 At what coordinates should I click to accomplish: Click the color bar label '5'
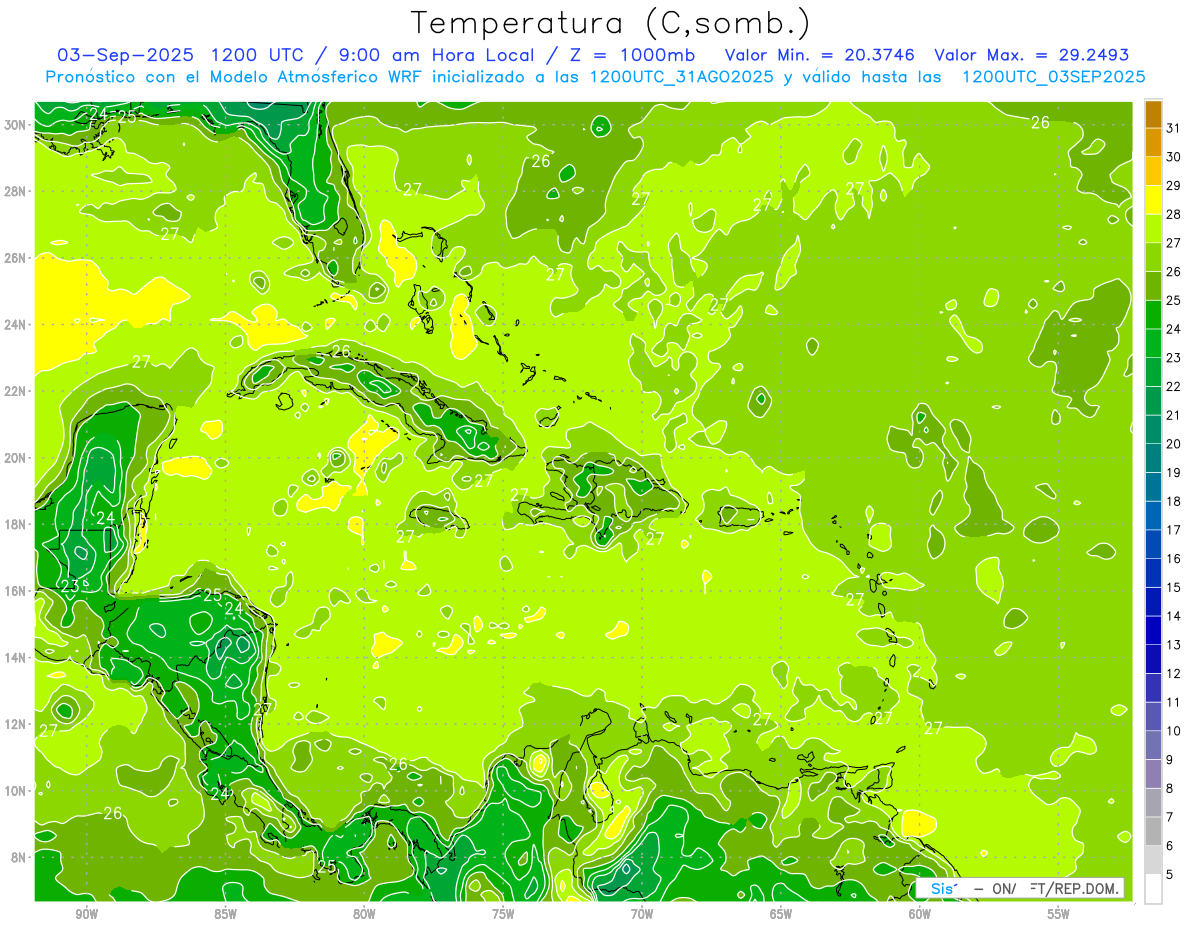point(1170,875)
